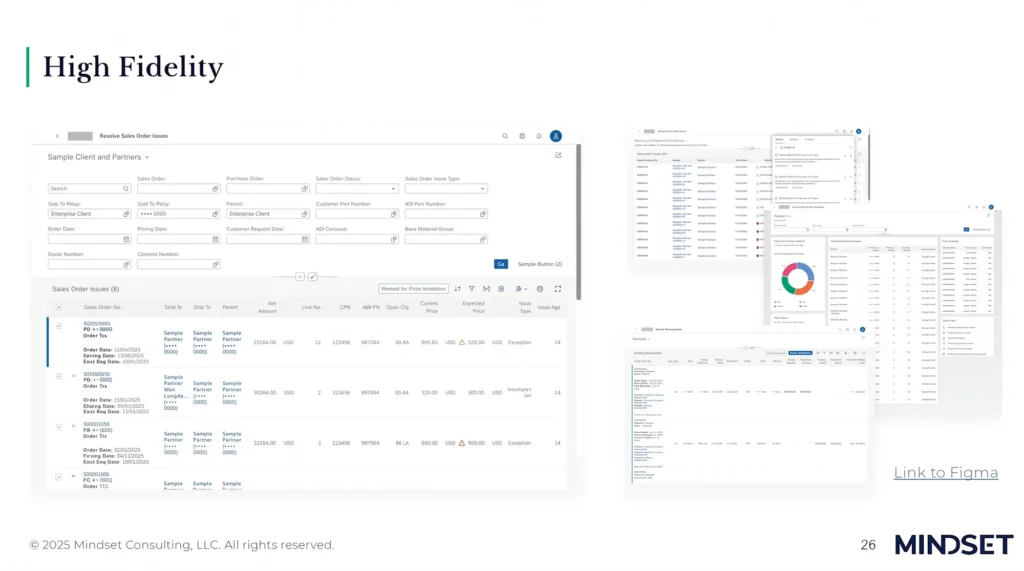Toggle checkbox of the first selected order row

coord(59,326)
